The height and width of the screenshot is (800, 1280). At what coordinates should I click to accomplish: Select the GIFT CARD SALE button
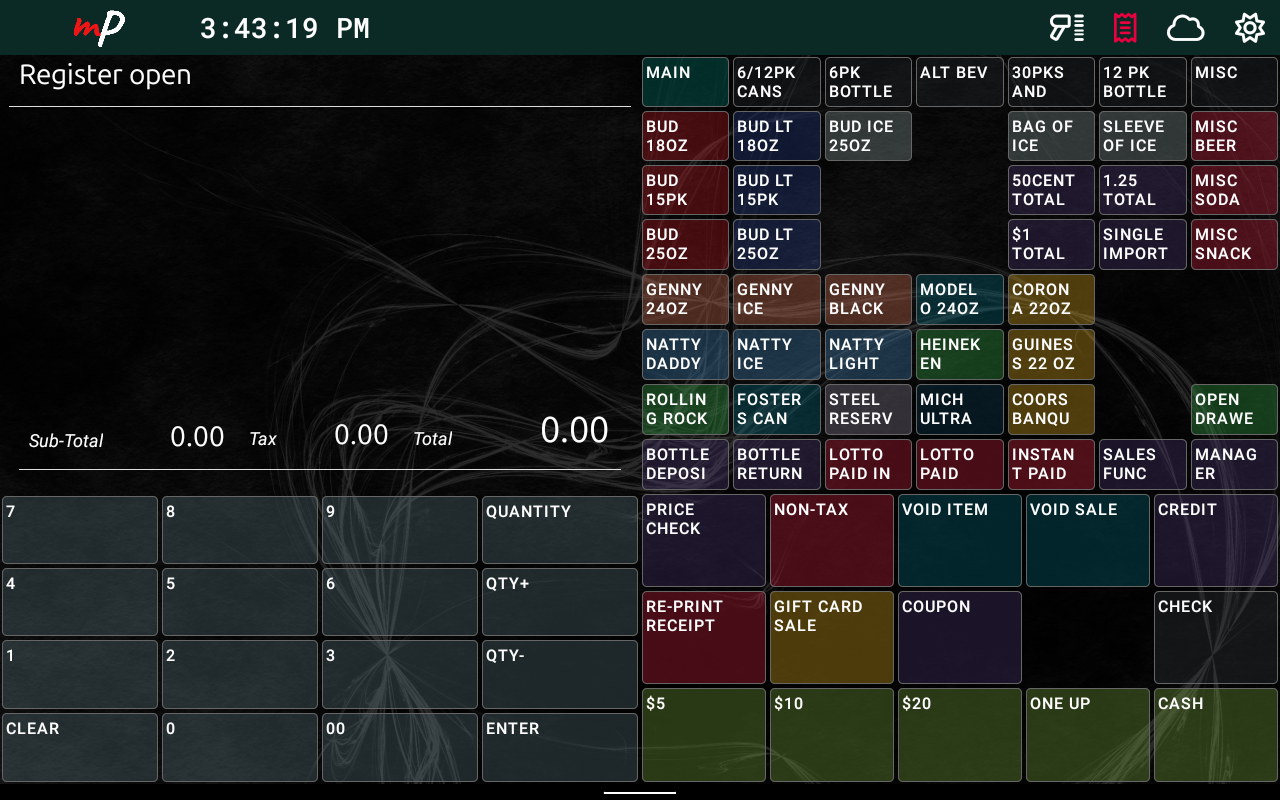pos(831,637)
